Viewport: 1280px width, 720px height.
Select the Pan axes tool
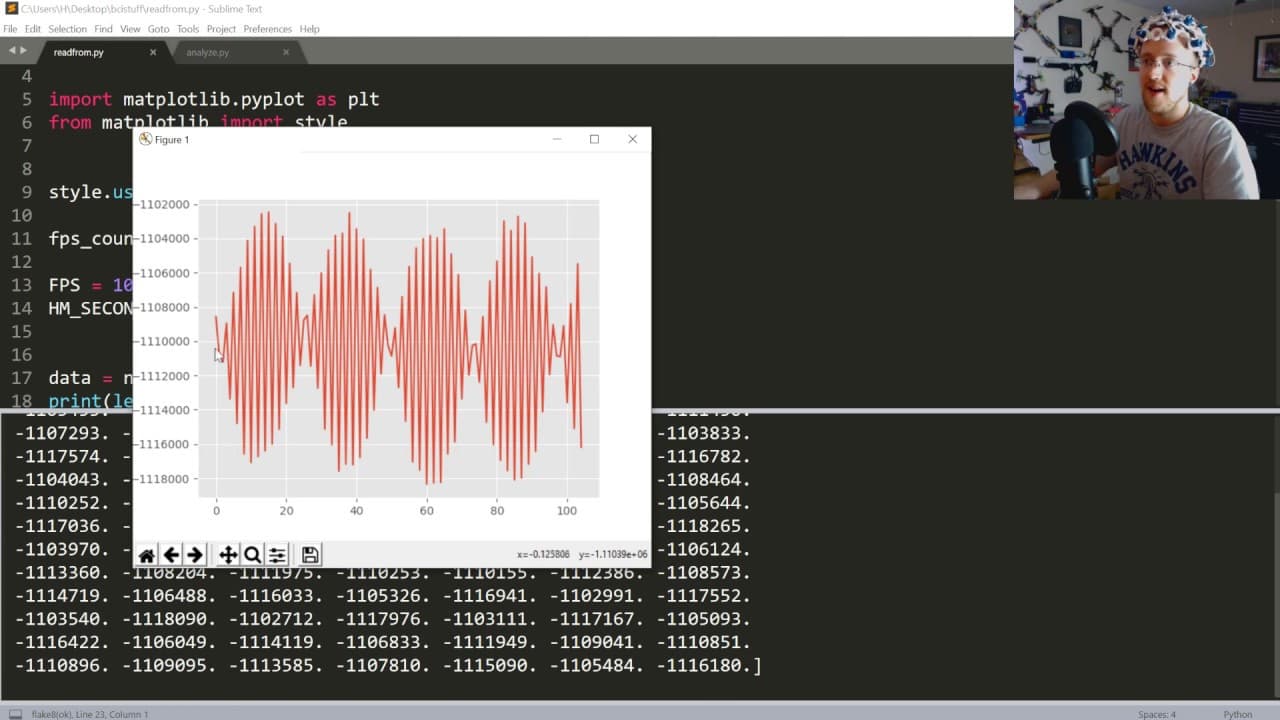(x=228, y=555)
